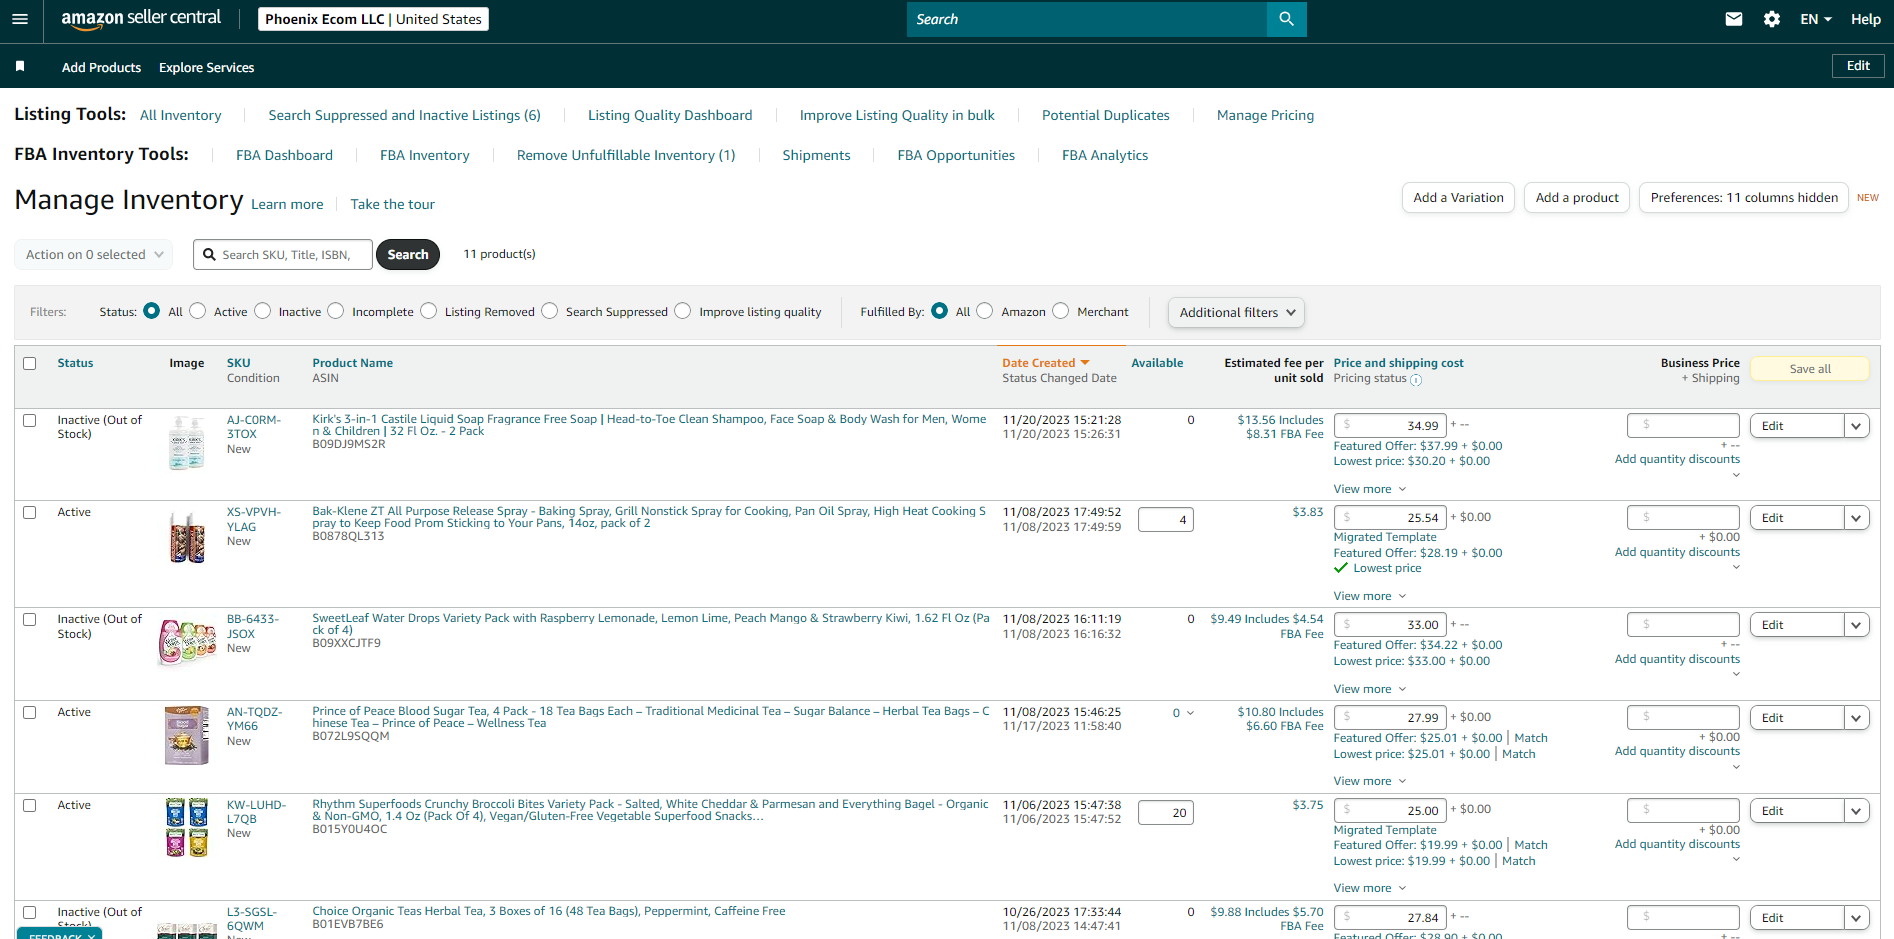Viewport: 1894px width, 939px height.
Task: Open Edit dropdown arrow for SweetLeaf row
Action: (1857, 625)
